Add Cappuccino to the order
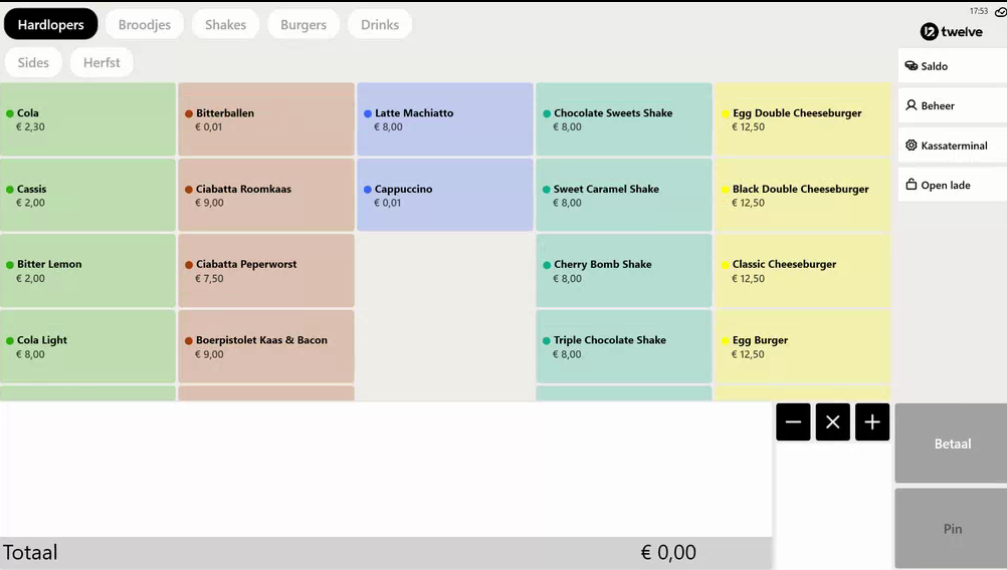Viewport: 1007px width, 570px height. (445, 195)
